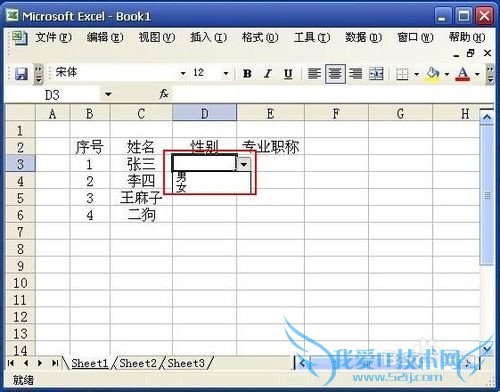The width and height of the screenshot is (500, 392).
Task: Click cell containing 二狗
Action: click(141, 215)
